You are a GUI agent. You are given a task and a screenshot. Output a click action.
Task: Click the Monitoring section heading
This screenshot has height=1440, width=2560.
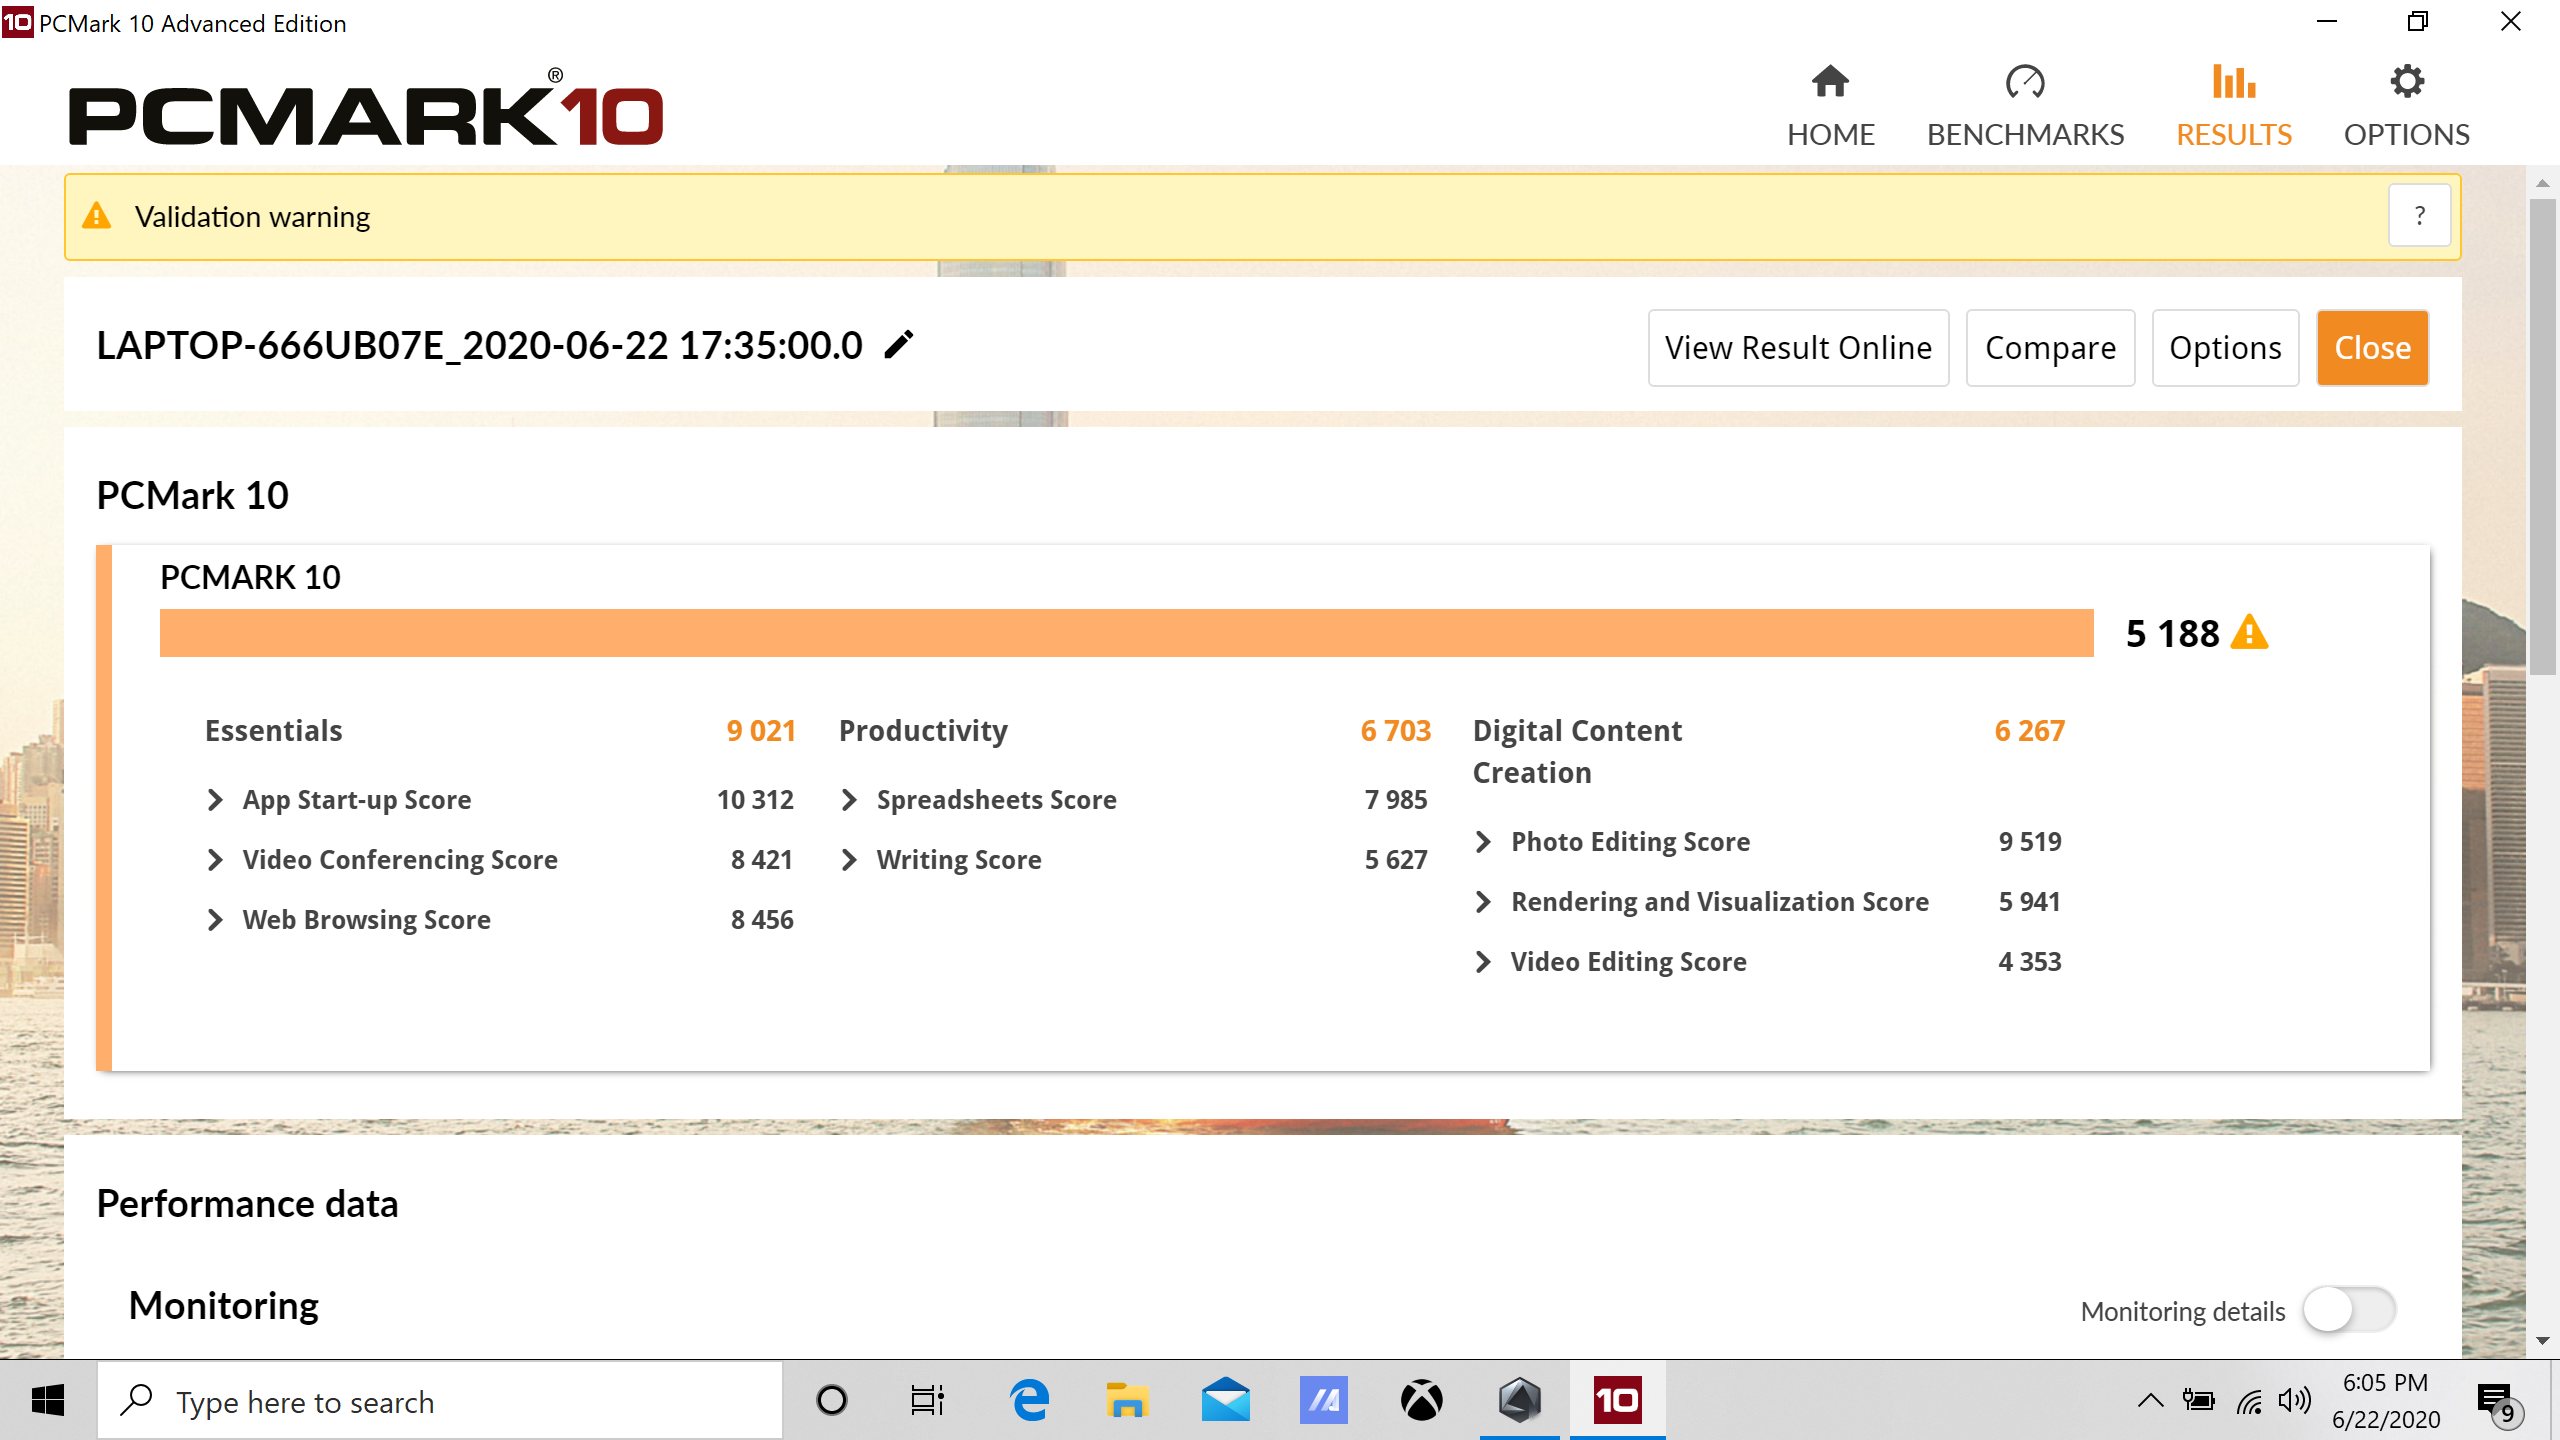pyautogui.click(x=224, y=1306)
